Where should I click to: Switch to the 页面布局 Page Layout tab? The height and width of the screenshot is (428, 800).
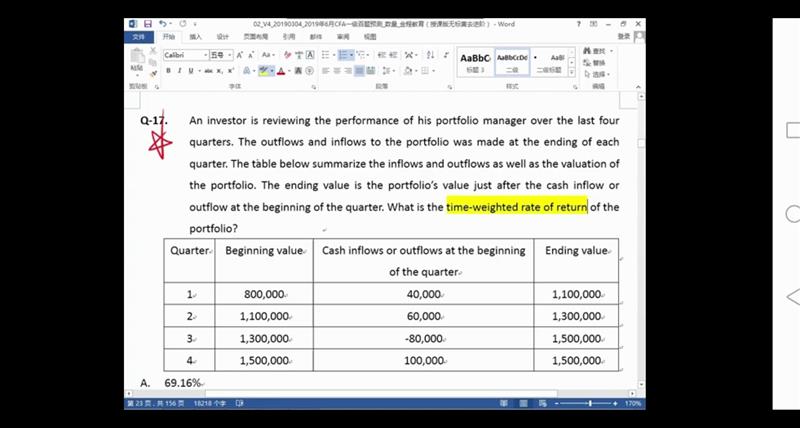pyautogui.click(x=256, y=37)
